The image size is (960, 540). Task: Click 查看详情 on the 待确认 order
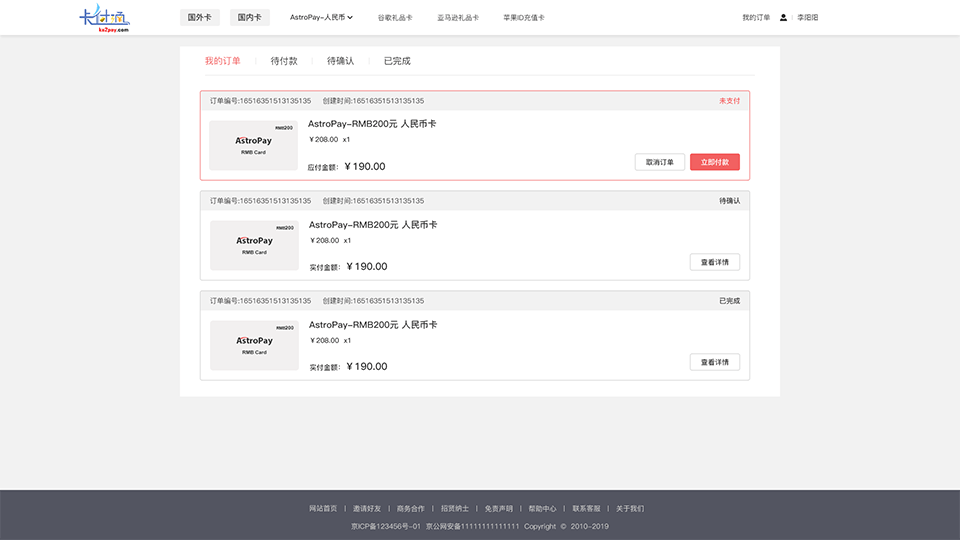coord(715,262)
